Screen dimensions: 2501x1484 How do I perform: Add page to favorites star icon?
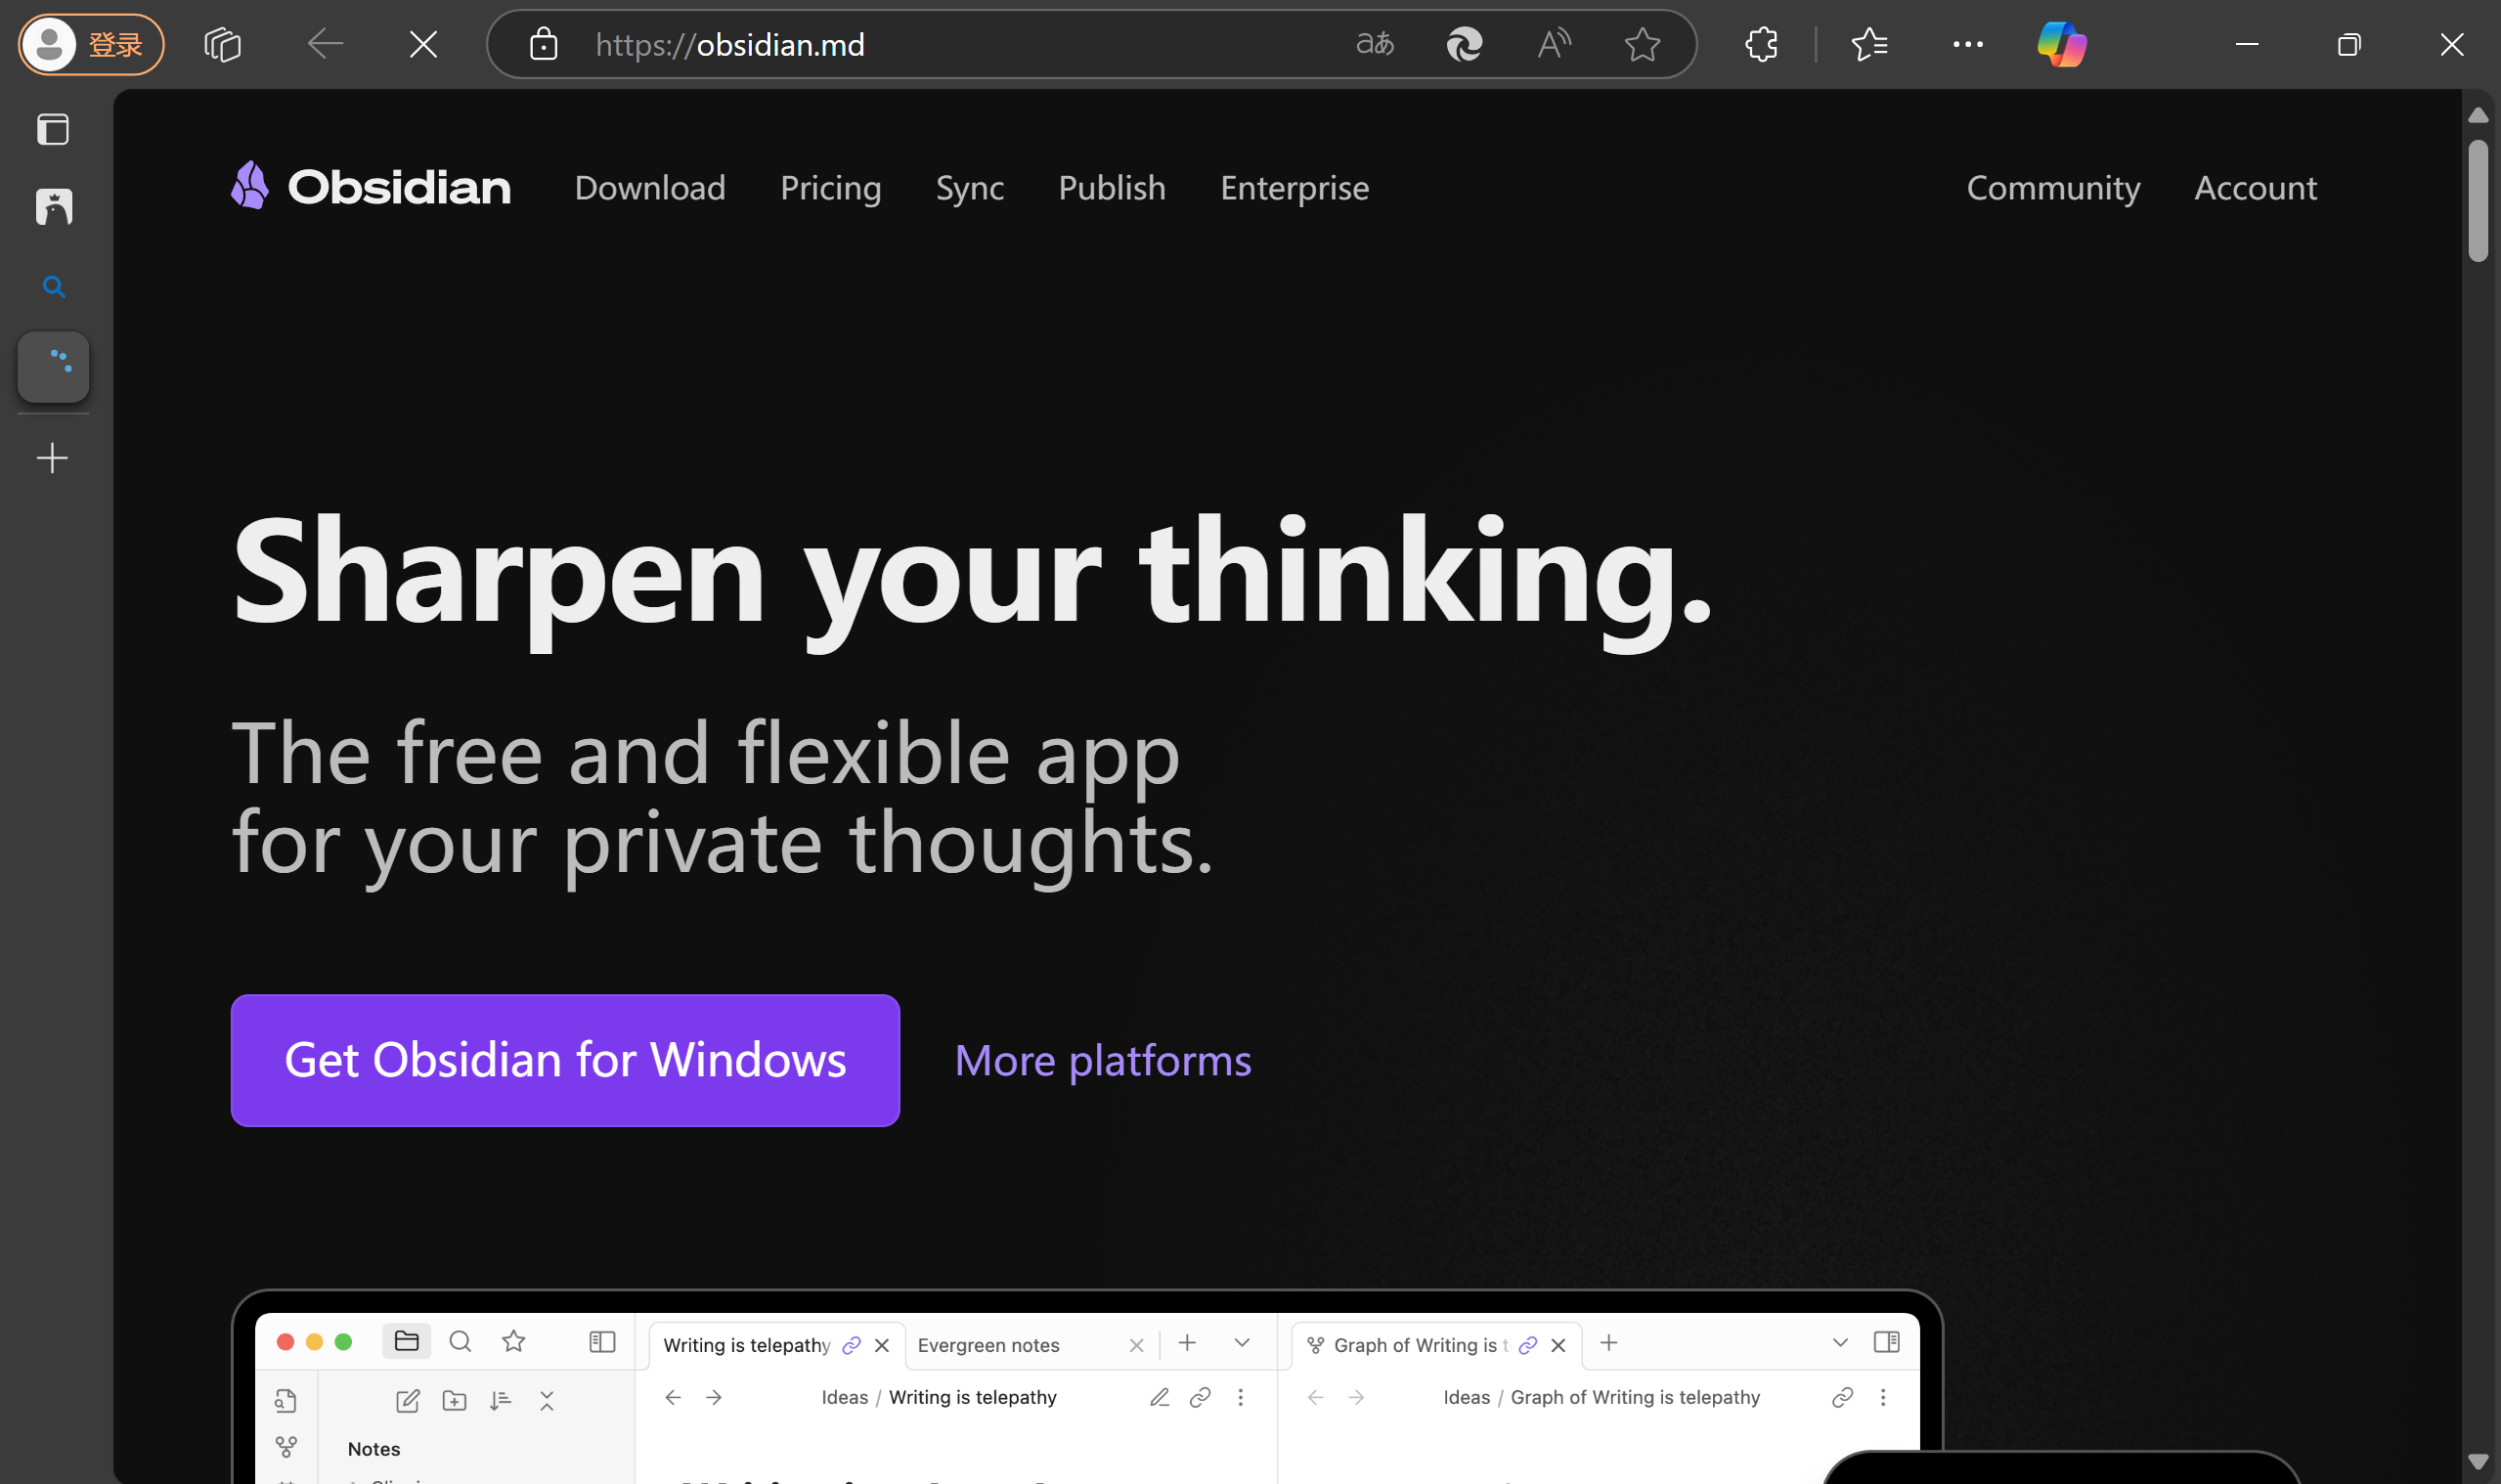tap(1641, 44)
